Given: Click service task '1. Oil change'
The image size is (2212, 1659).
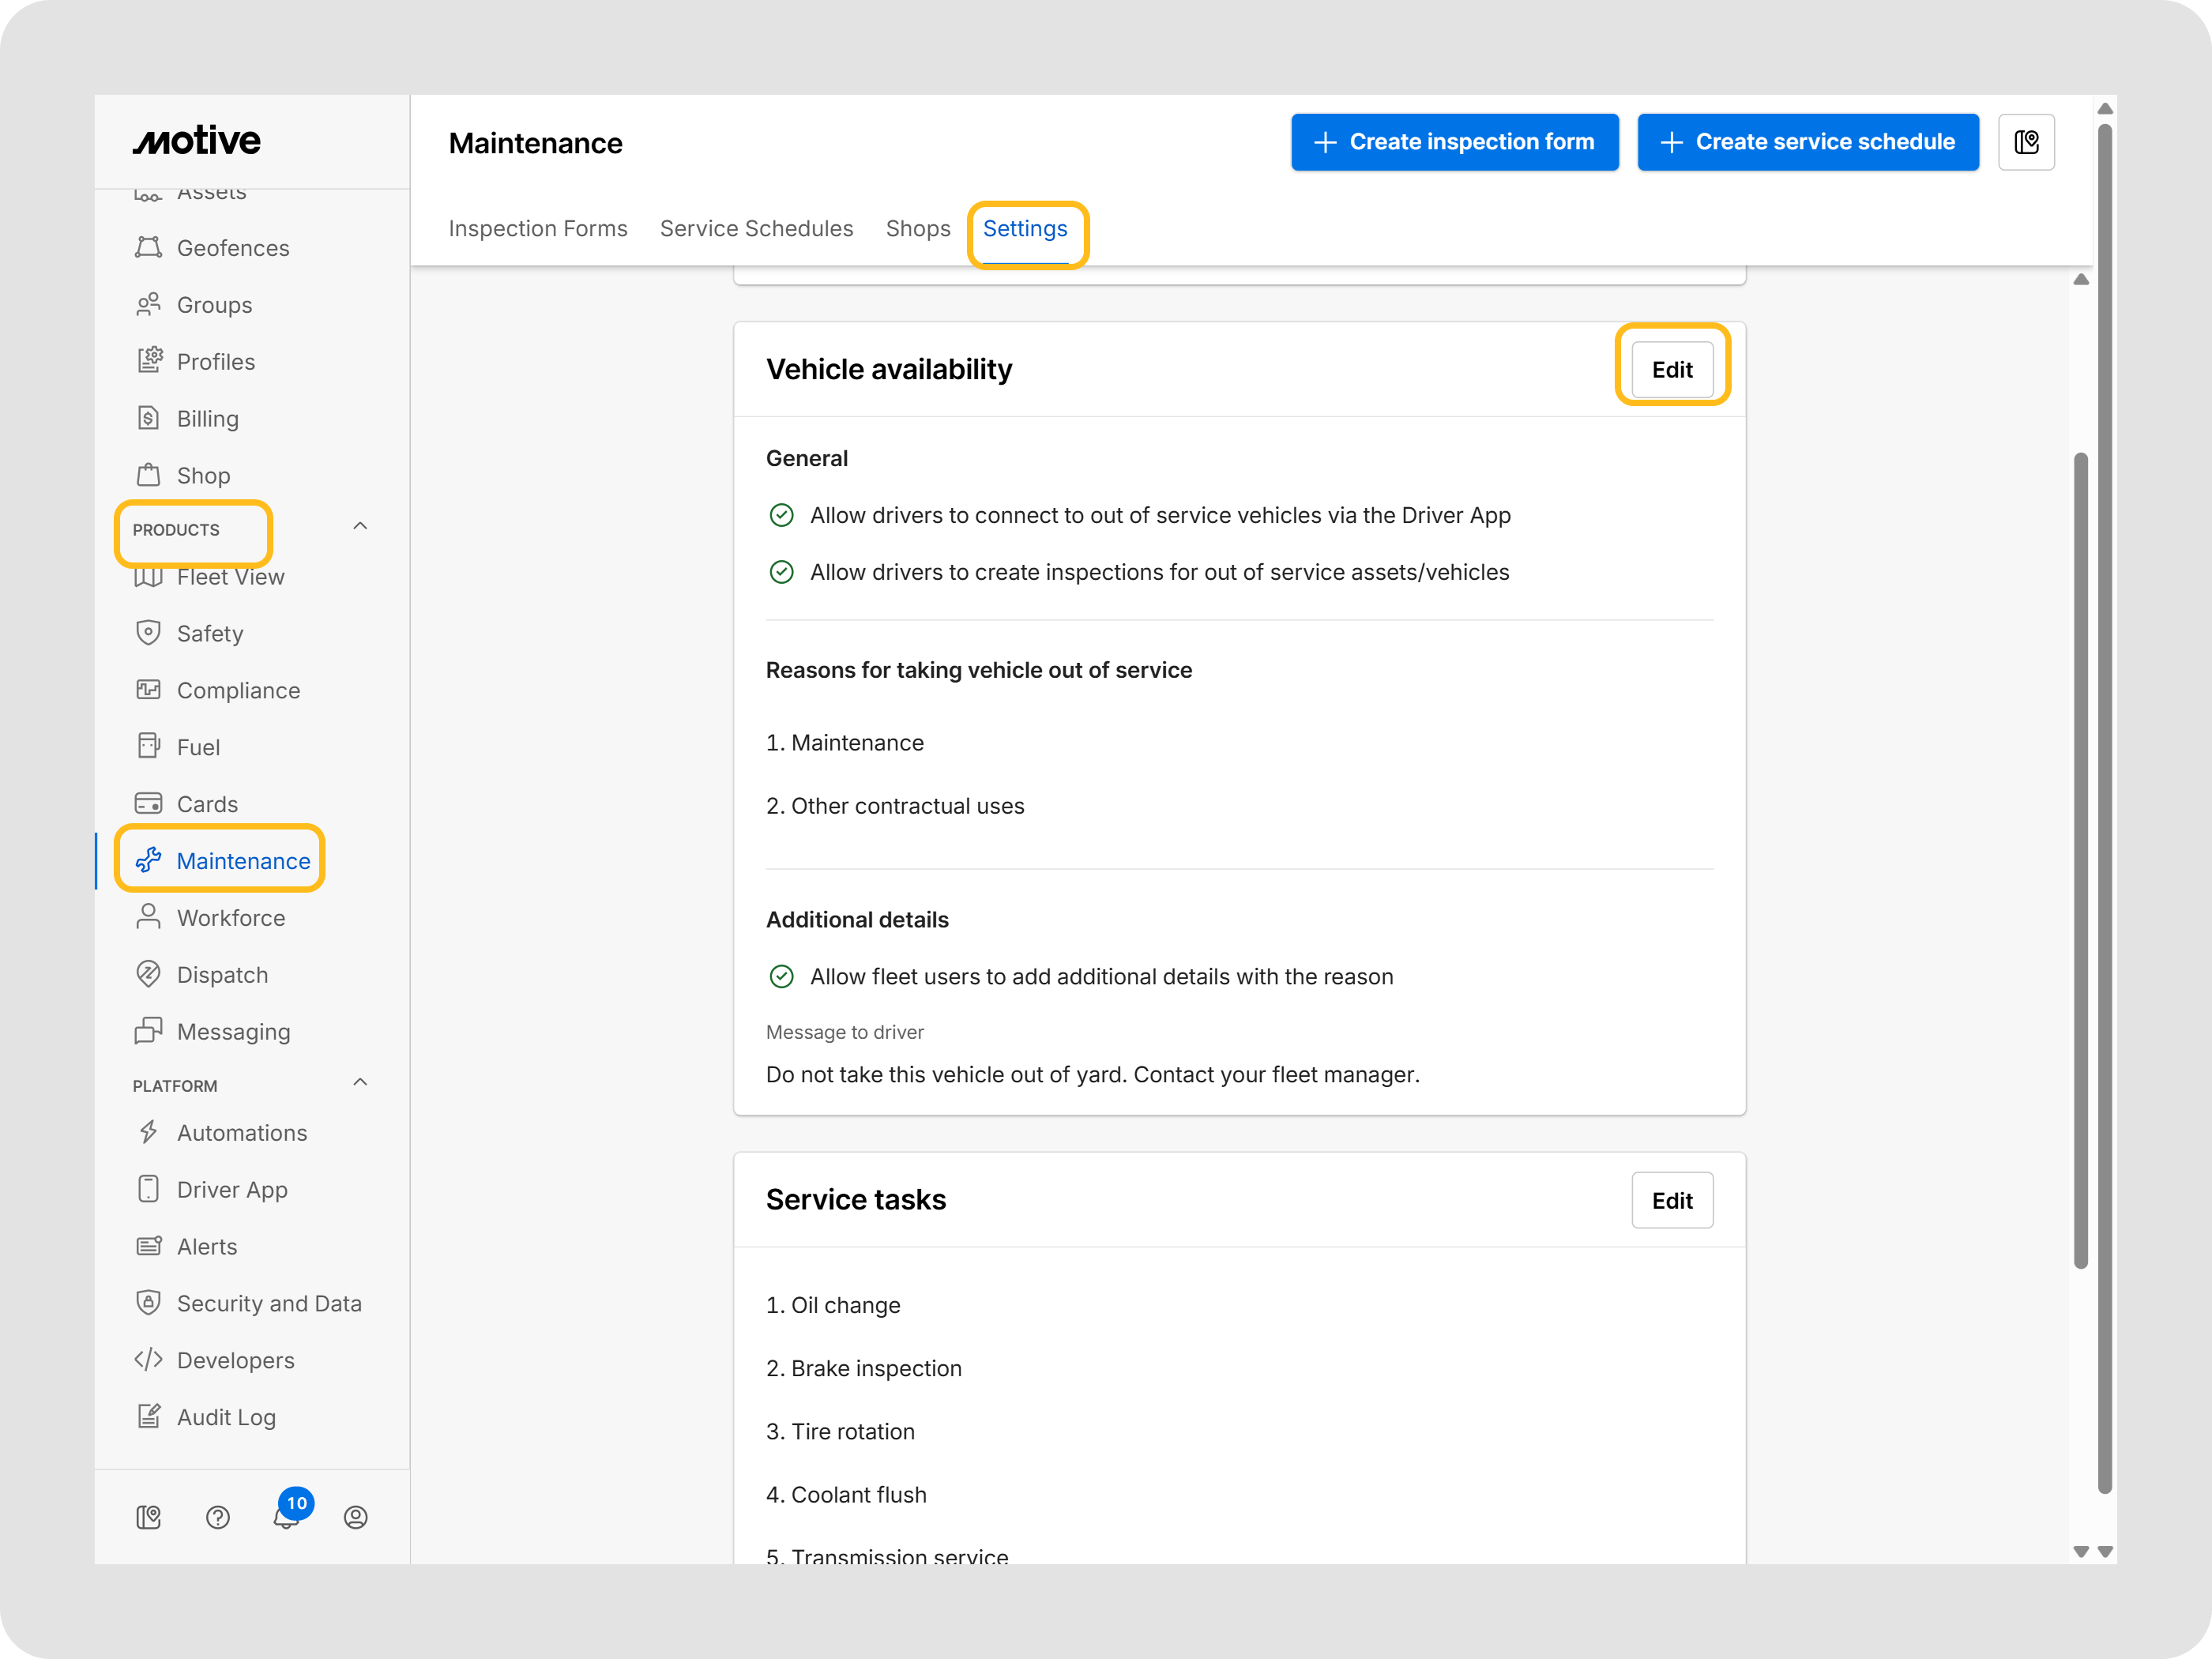Looking at the screenshot, I should click(833, 1305).
